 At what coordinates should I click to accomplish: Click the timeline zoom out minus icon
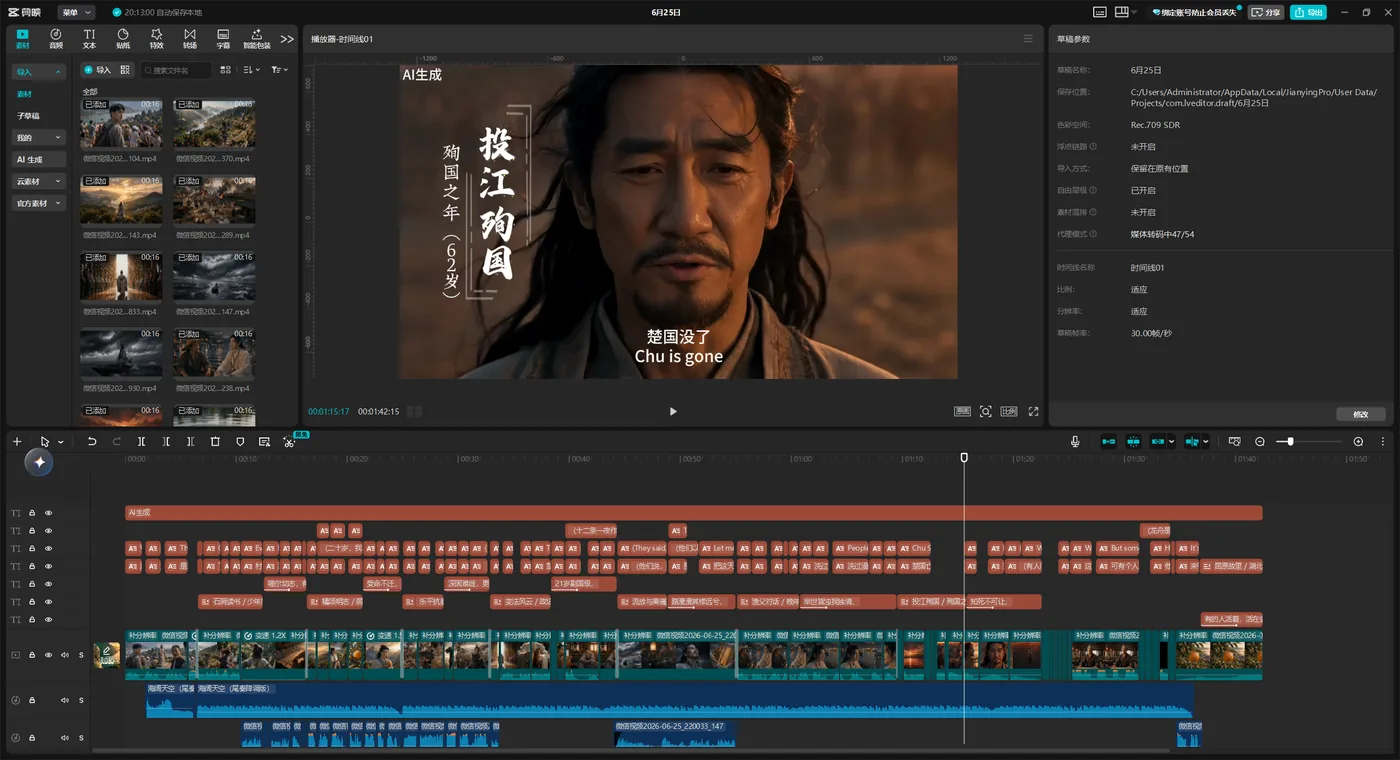[1260, 441]
